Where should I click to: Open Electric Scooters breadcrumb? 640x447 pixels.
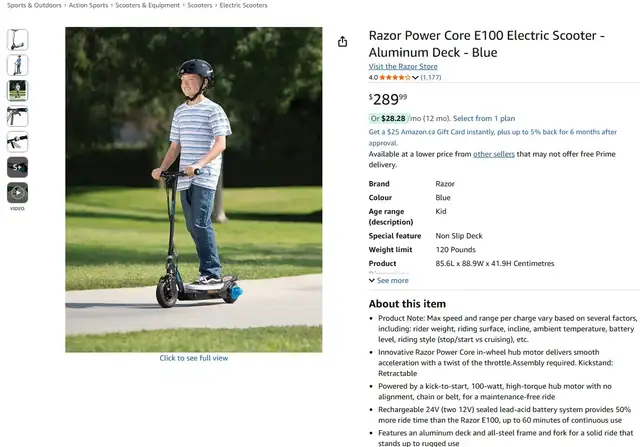[243, 5]
